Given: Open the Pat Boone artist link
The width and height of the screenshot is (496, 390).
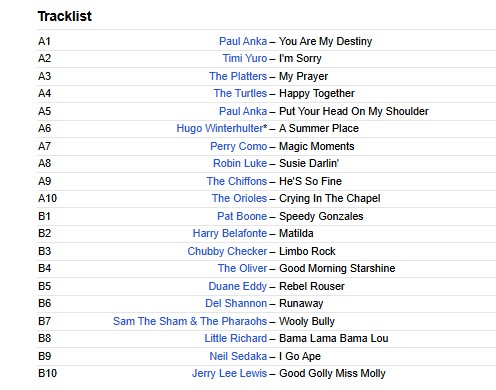Looking at the screenshot, I should coord(242,216).
